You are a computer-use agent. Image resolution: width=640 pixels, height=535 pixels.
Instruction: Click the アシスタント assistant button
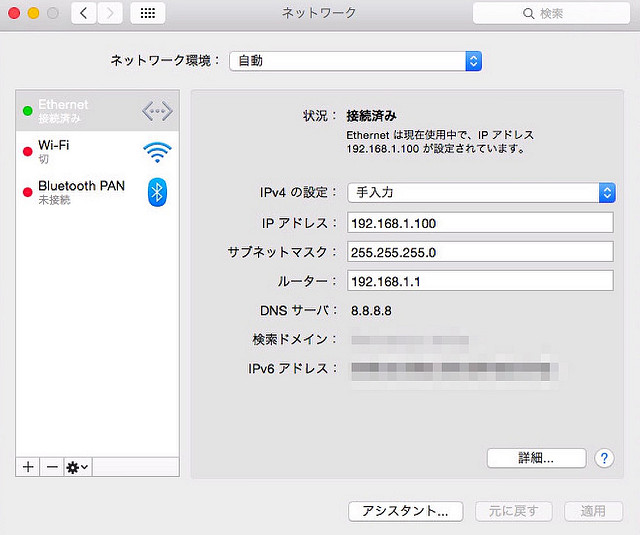[405, 511]
